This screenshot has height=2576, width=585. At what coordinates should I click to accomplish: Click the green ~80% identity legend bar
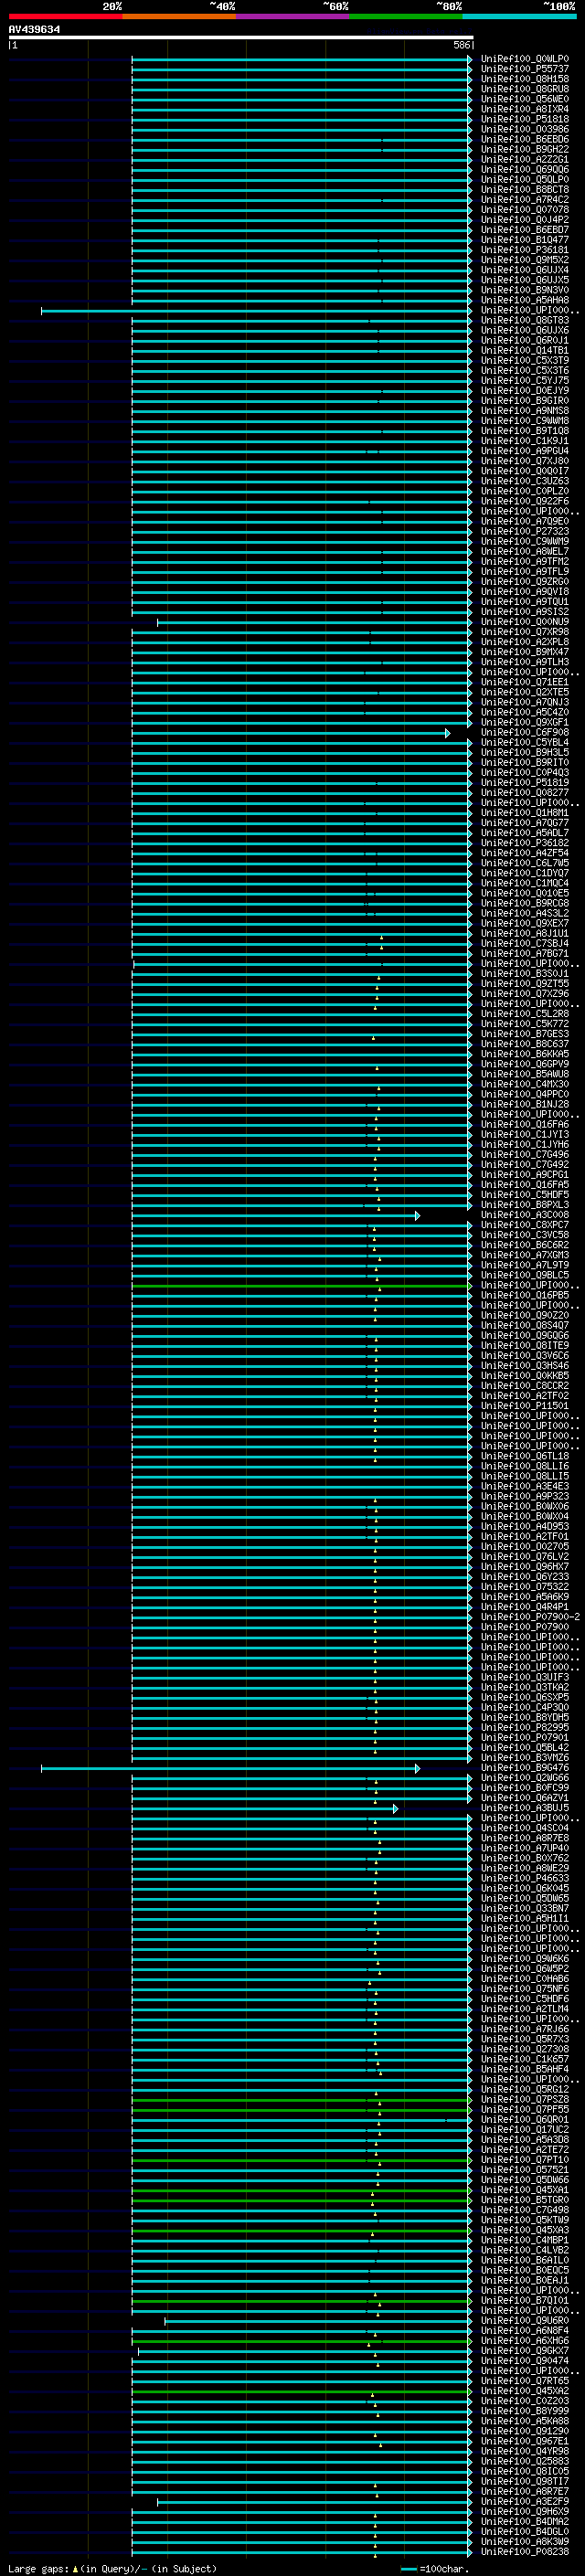(406, 16)
